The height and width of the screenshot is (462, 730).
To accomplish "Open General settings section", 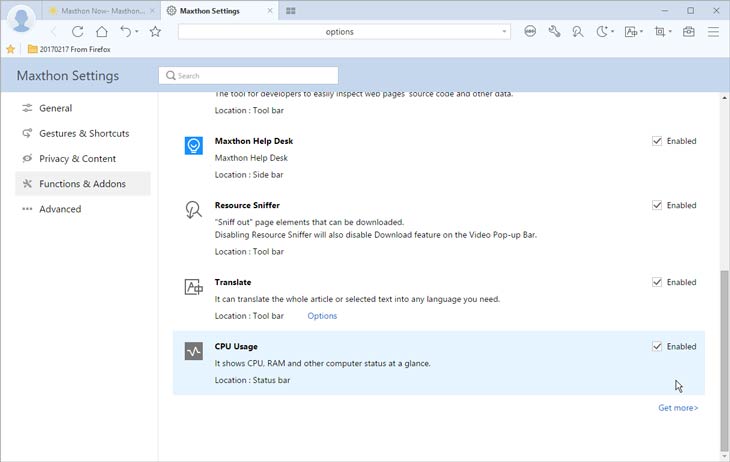I will [83, 108].
